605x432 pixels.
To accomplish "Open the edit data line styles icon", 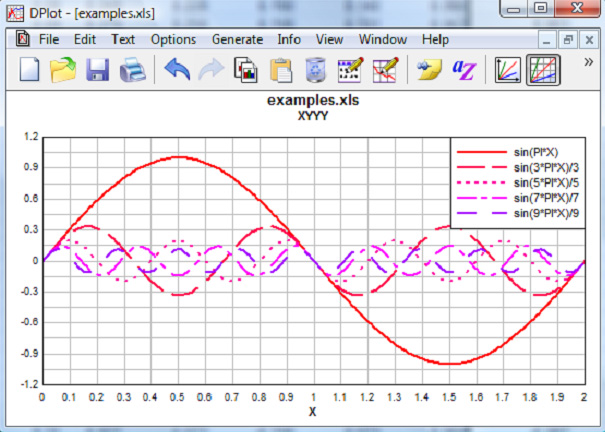I will [x=385, y=70].
